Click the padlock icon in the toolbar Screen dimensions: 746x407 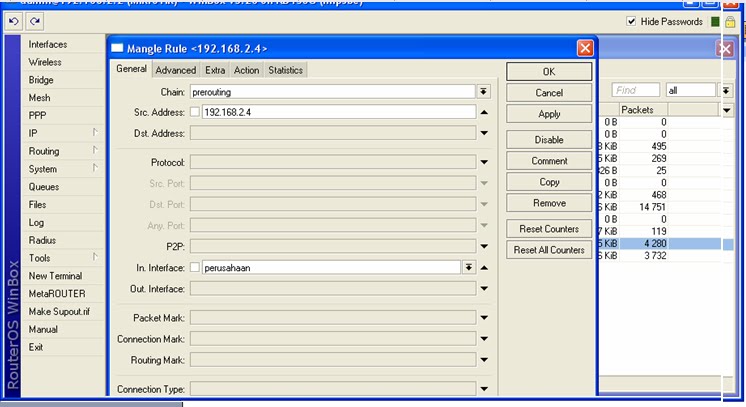click(730, 22)
